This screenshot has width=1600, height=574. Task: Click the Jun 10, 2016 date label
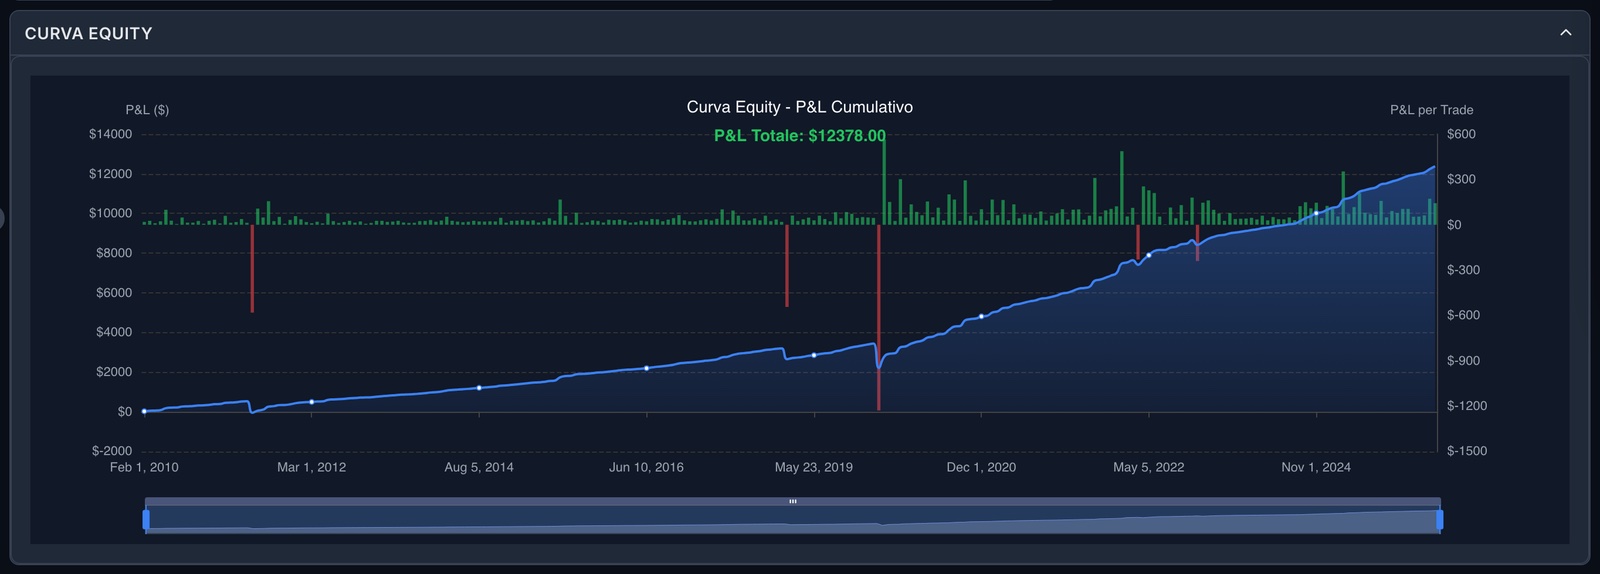646,467
